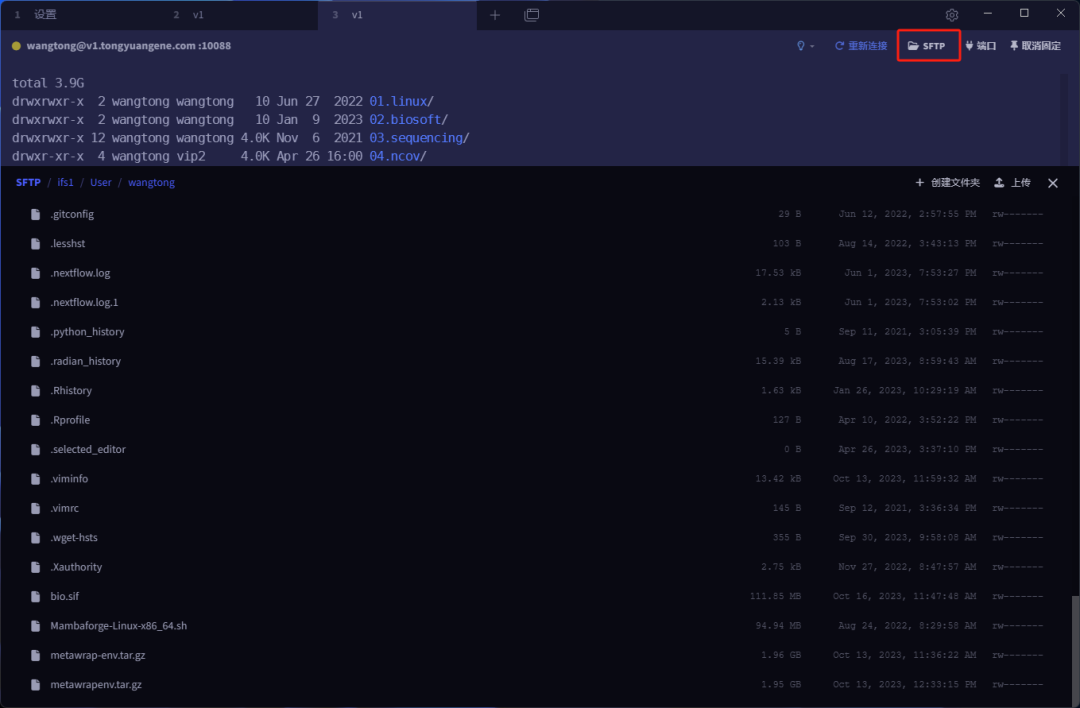The image size is (1080, 708).
Task: Select the .lesshst file name
Action: pyautogui.click(x=68, y=244)
